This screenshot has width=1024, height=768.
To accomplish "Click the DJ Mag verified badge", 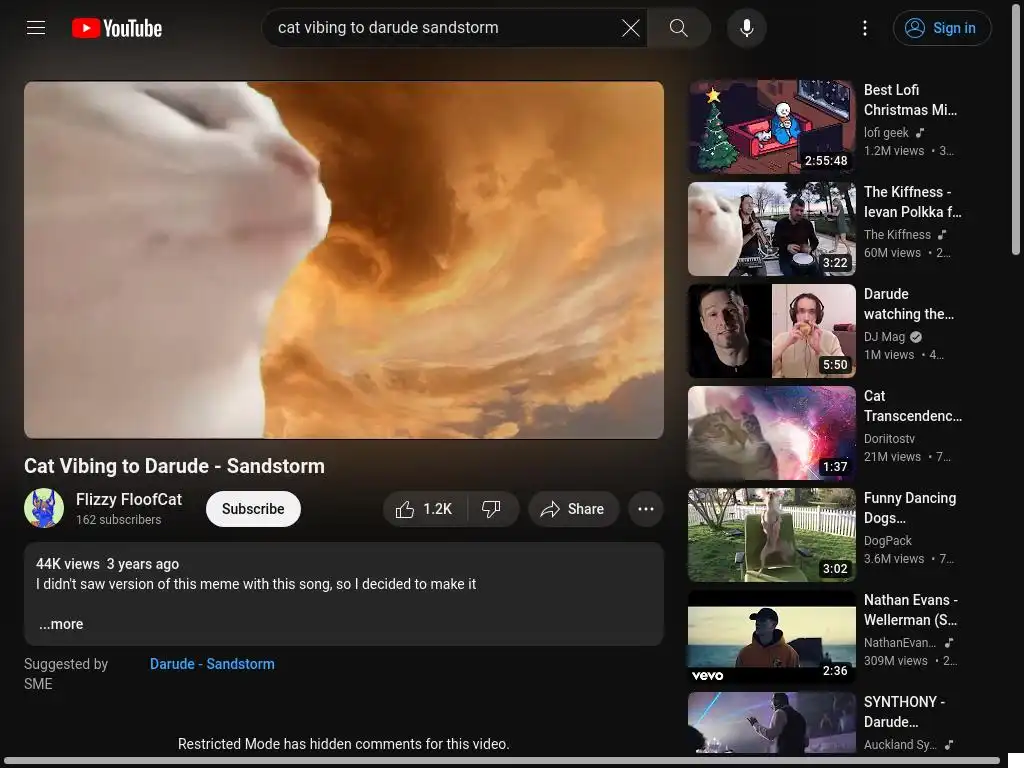I will click(x=916, y=337).
